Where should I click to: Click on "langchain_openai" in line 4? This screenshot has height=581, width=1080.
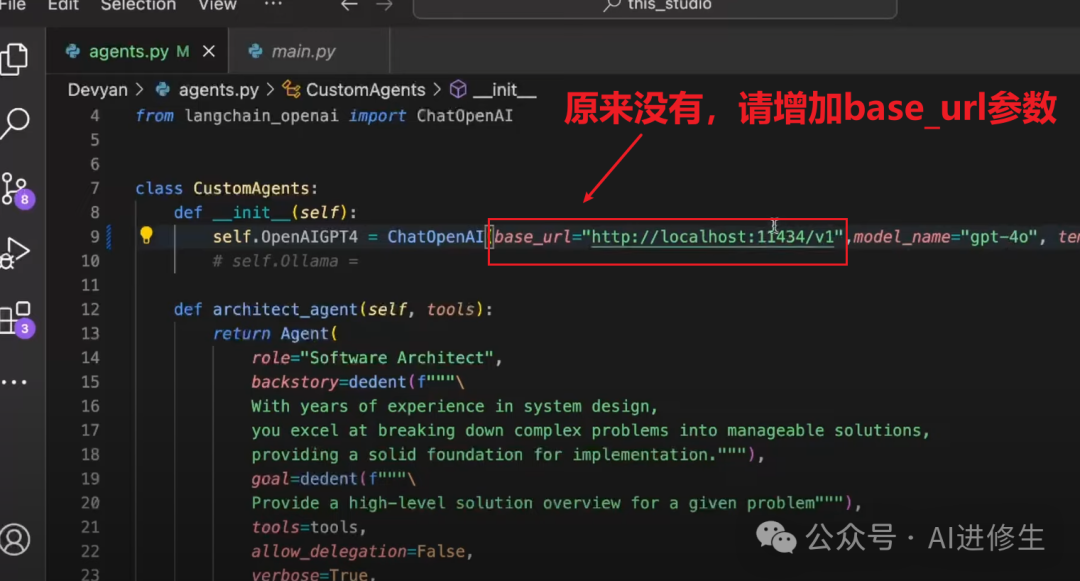pyautogui.click(x=262, y=116)
